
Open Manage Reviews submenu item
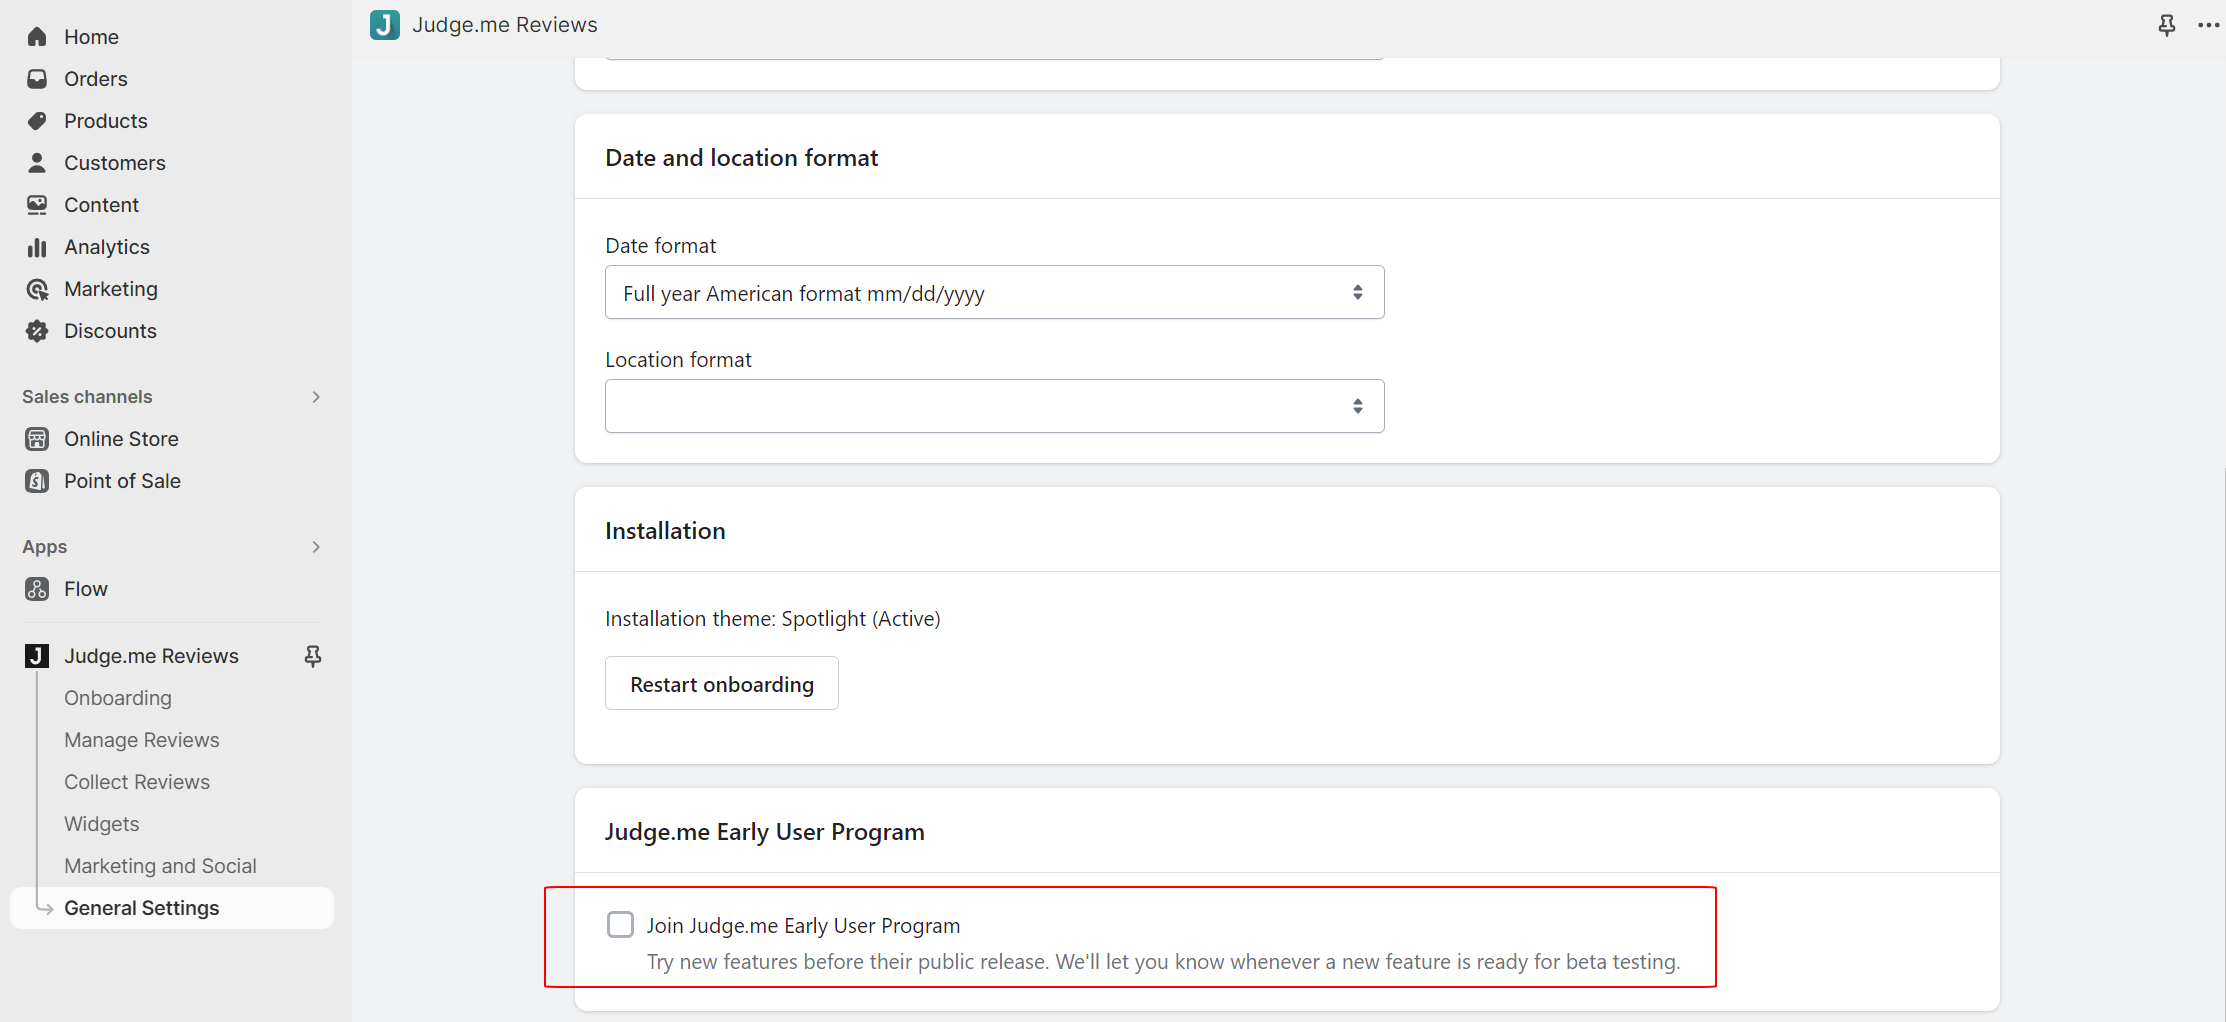click(141, 740)
